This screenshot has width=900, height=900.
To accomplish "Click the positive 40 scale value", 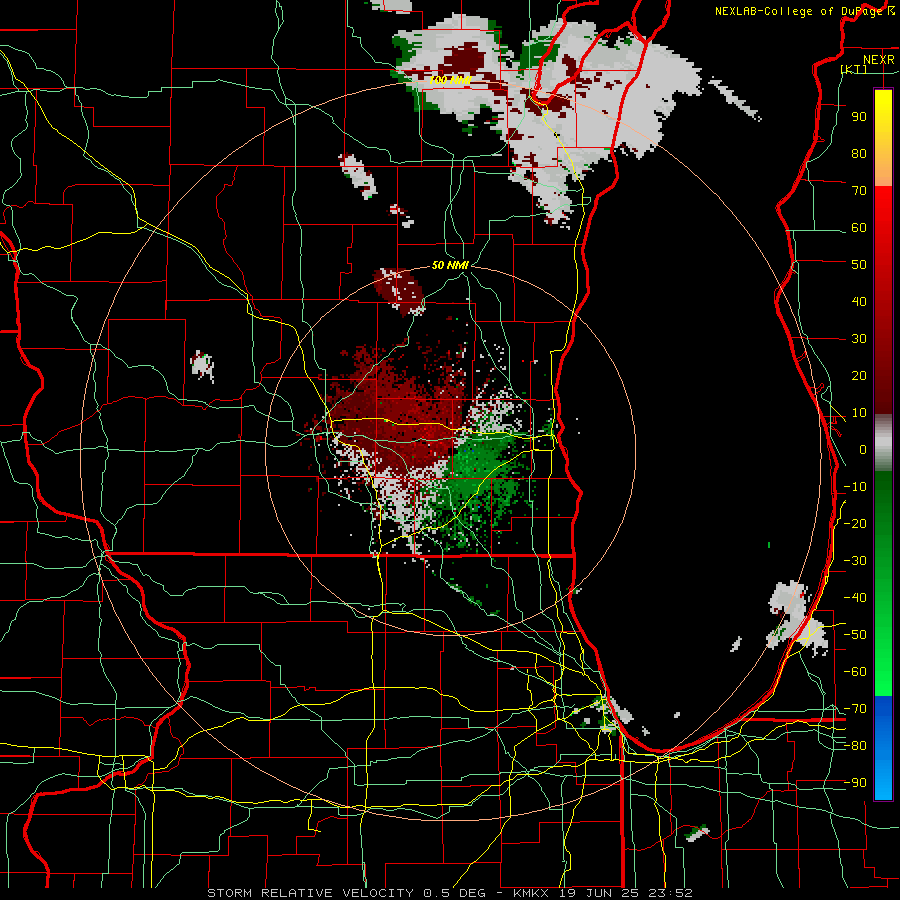I will (x=859, y=301).
